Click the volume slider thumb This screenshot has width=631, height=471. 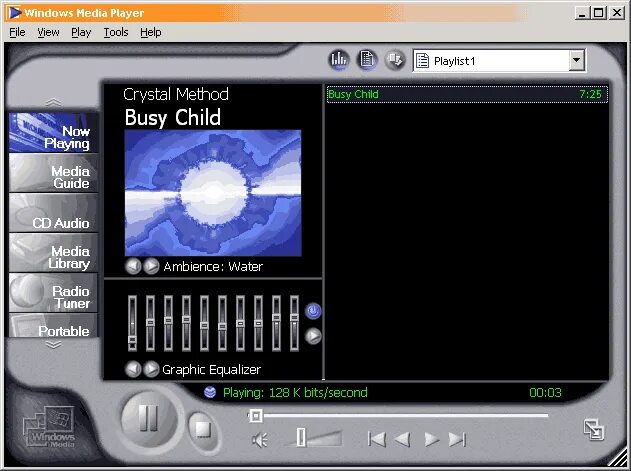301,437
